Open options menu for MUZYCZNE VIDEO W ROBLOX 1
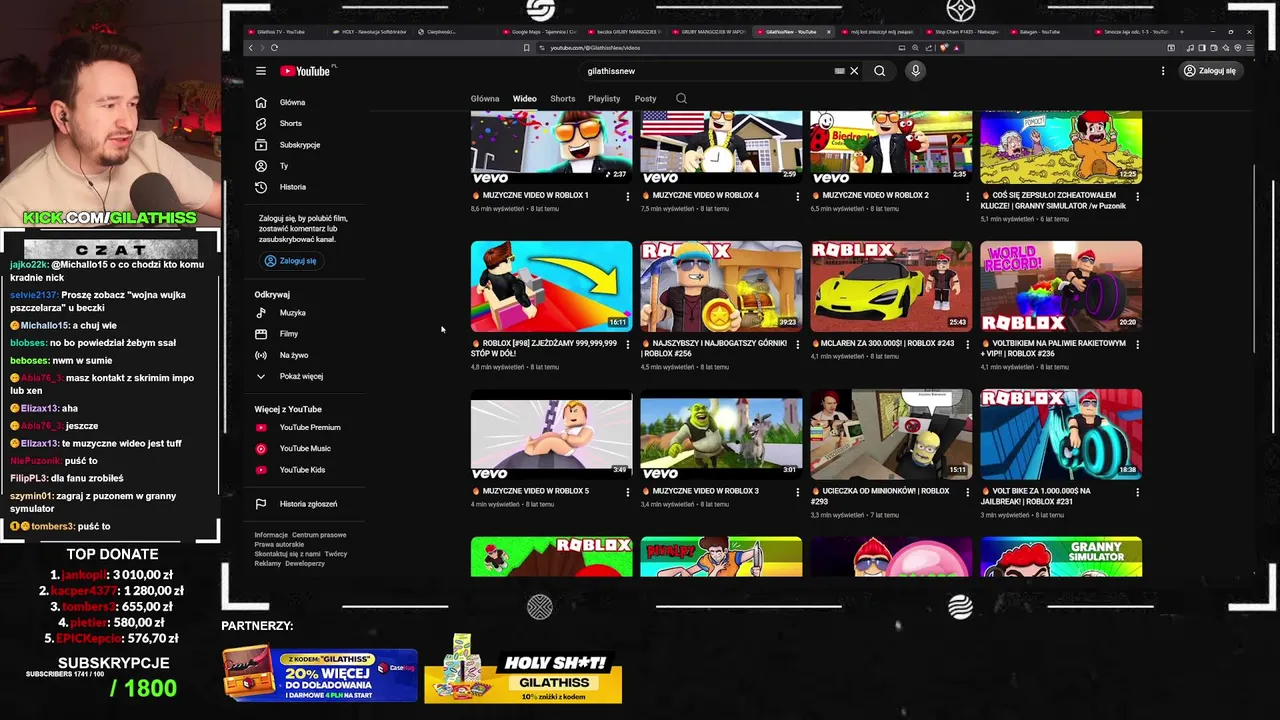This screenshot has height=720, width=1280. click(x=628, y=197)
